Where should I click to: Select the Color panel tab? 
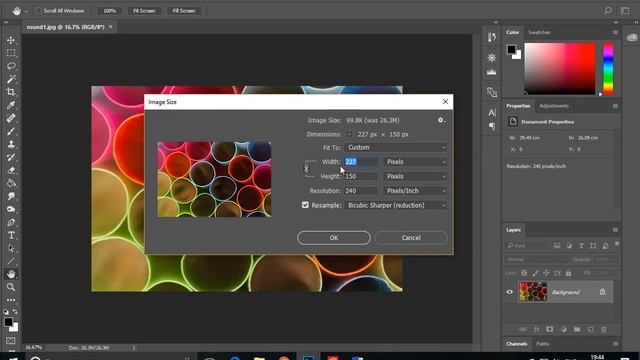(x=513, y=32)
